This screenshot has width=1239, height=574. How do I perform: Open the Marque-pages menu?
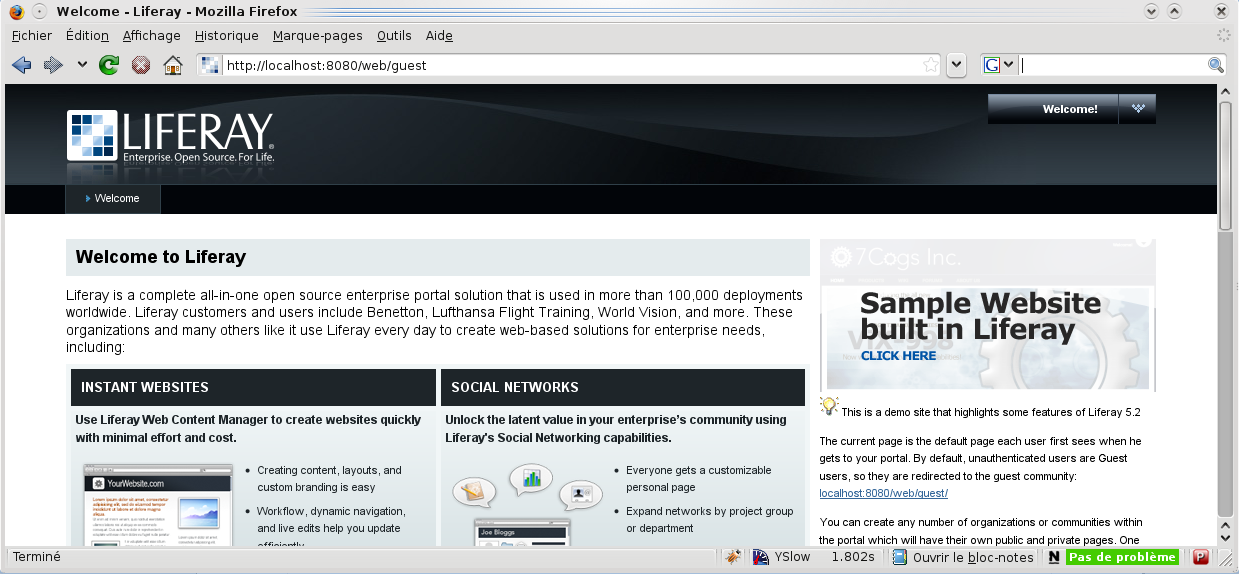[317, 35]
